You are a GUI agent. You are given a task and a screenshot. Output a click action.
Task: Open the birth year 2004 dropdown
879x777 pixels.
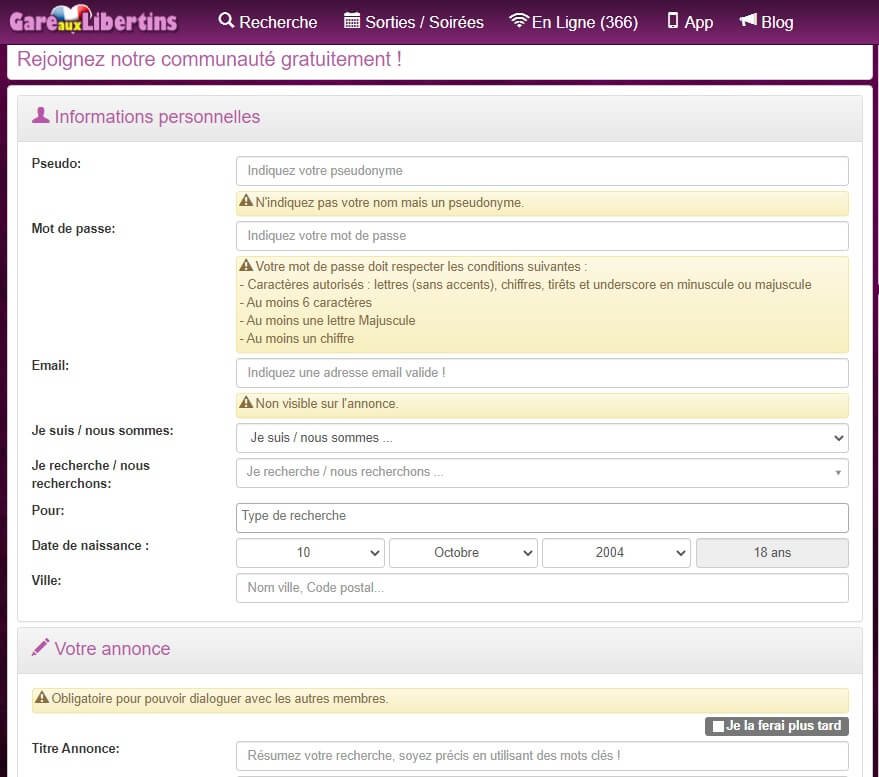[x=616, y=552]
